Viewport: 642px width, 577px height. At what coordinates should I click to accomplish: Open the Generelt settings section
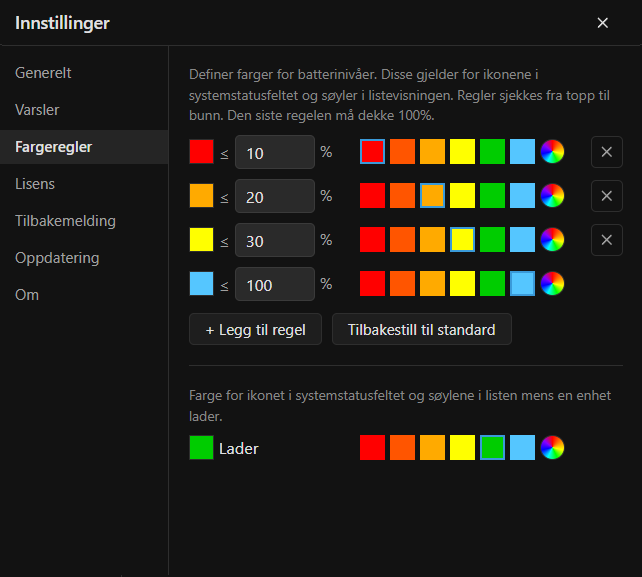coord(84,73)
